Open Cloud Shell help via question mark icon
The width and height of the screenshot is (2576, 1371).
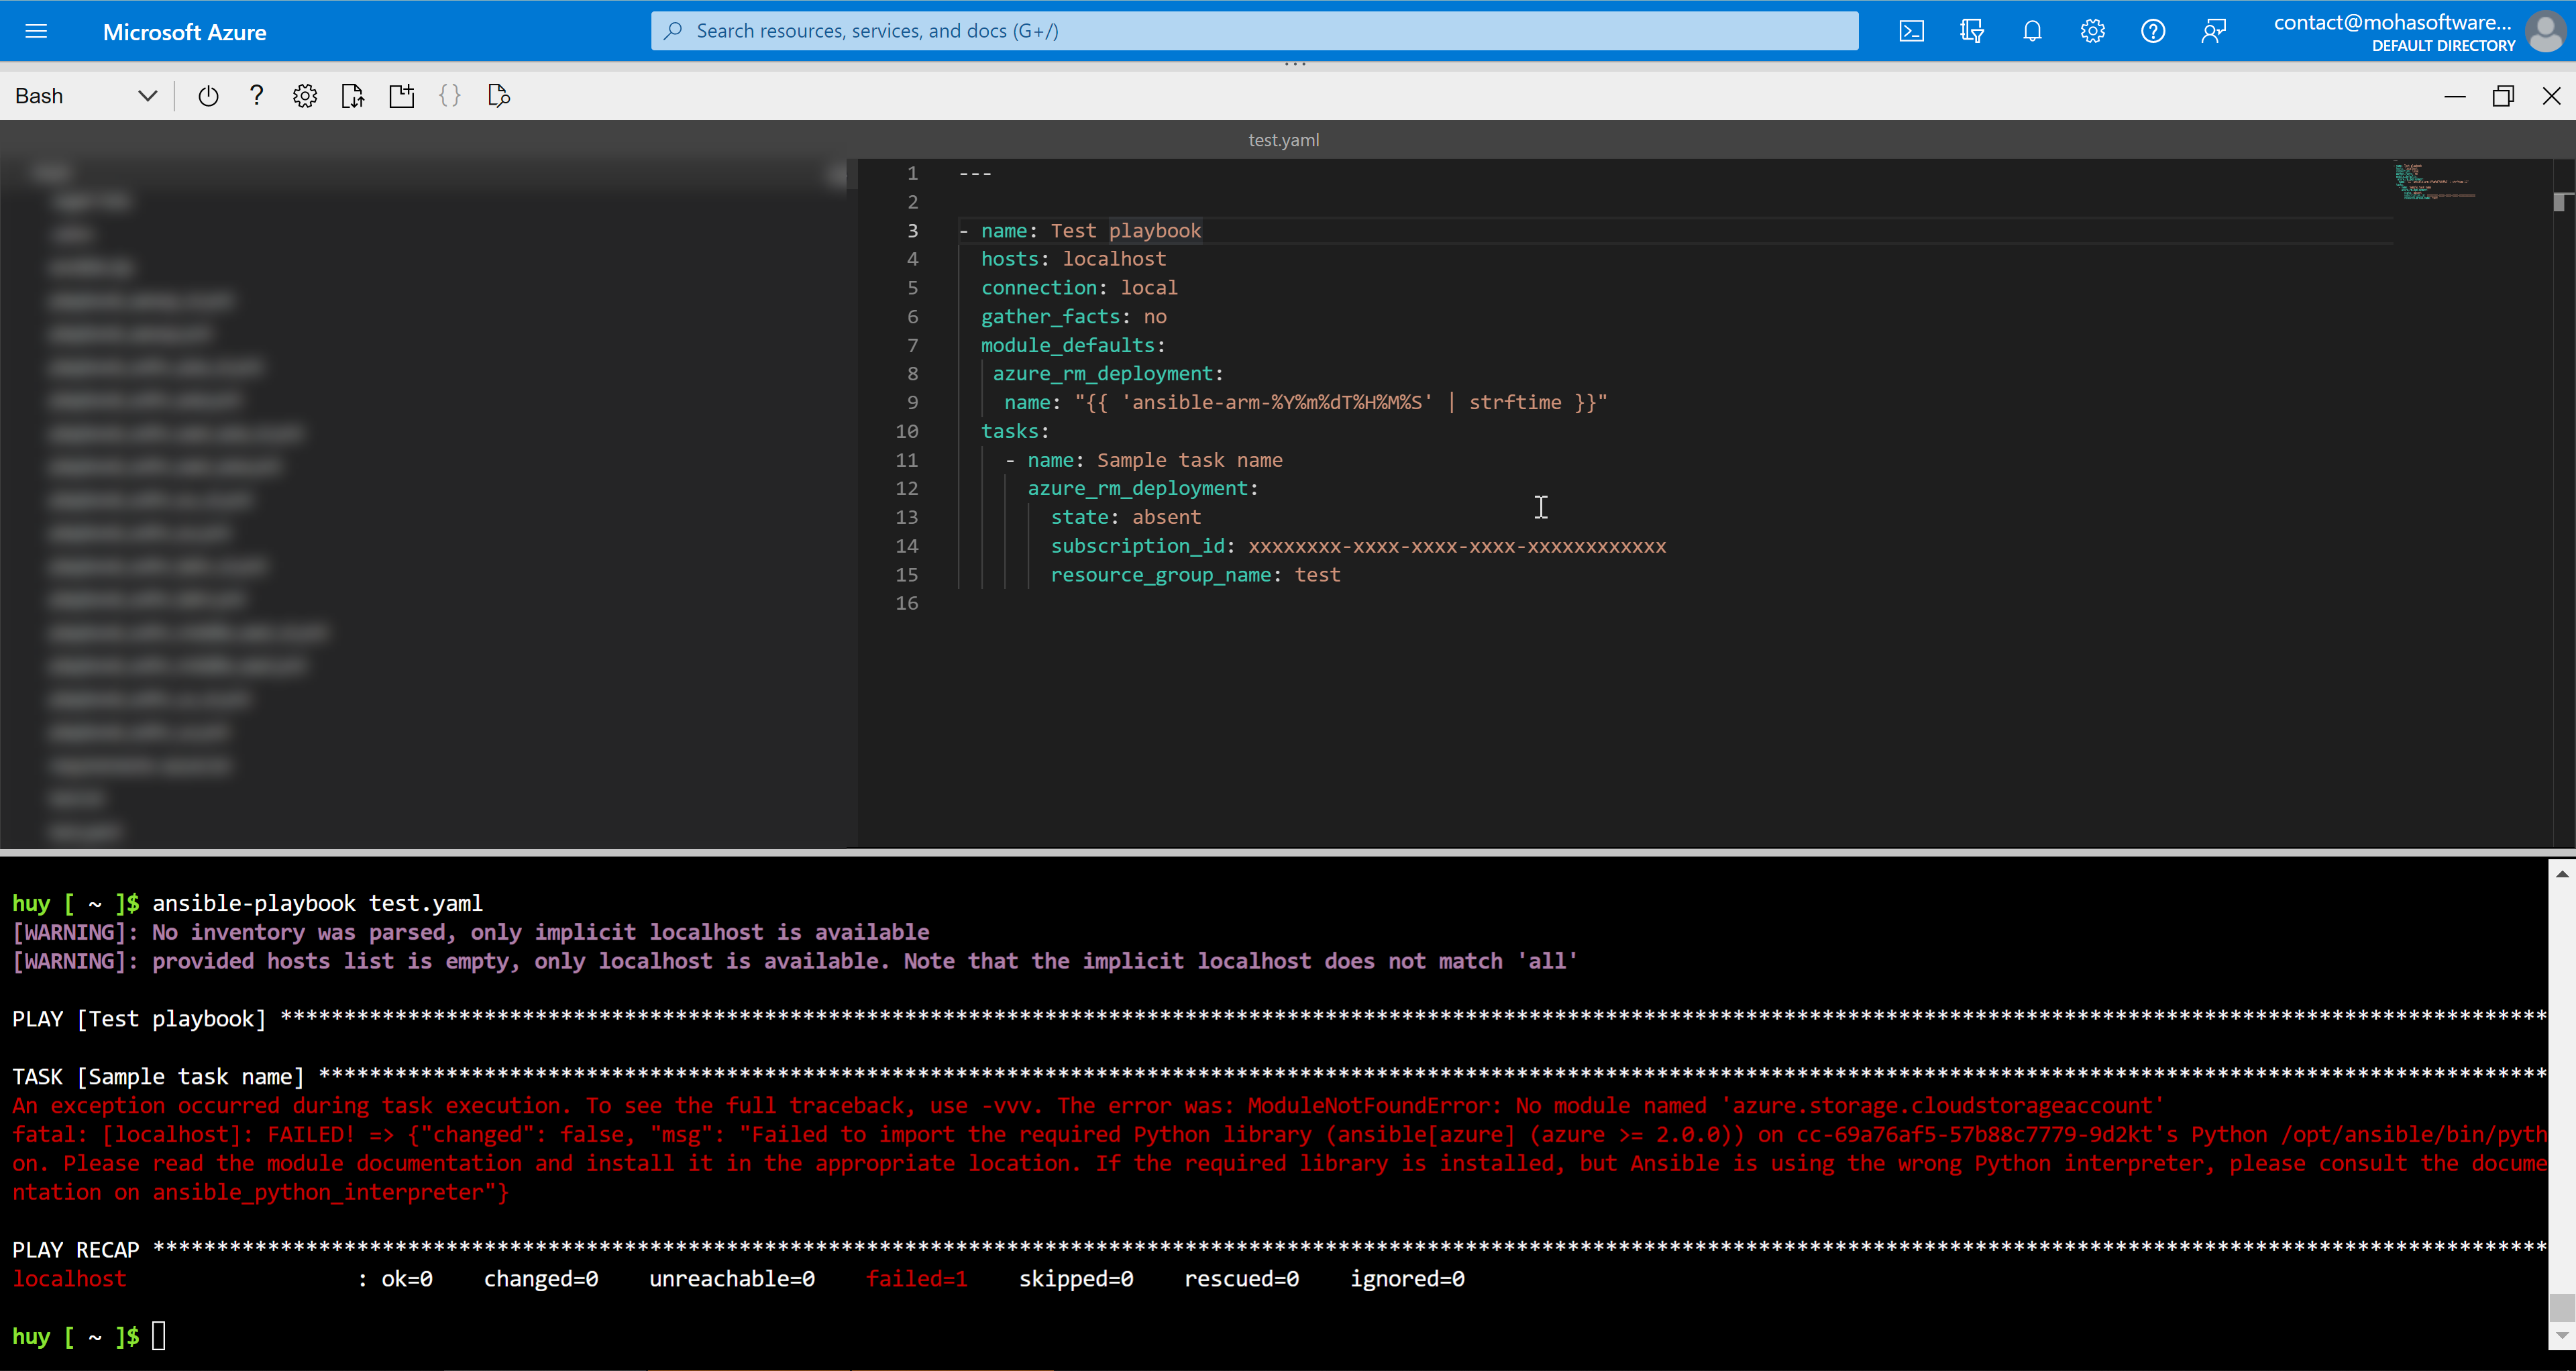256,95
